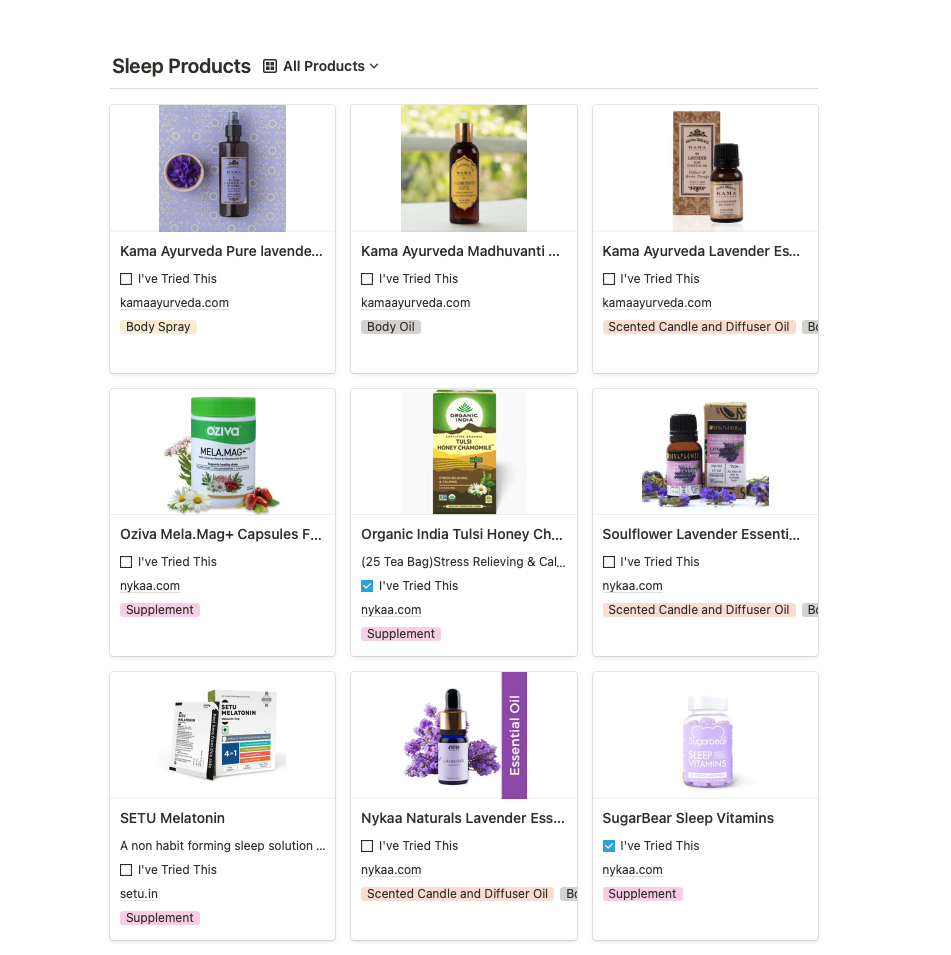
Task: Click the gallery view icon beside All Products
Action: tap(269, 66)
